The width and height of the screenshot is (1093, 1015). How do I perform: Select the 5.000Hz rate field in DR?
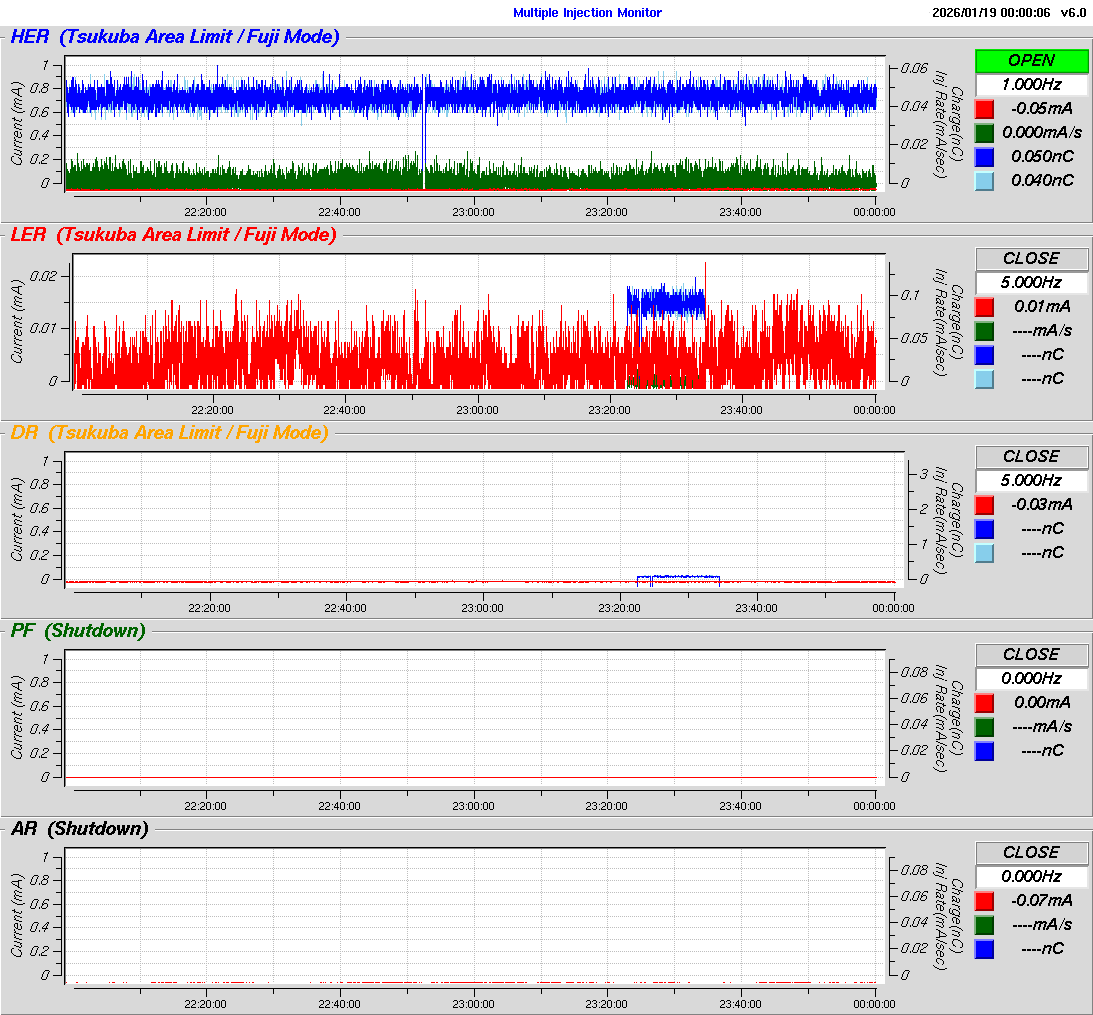click(1031, 480)
